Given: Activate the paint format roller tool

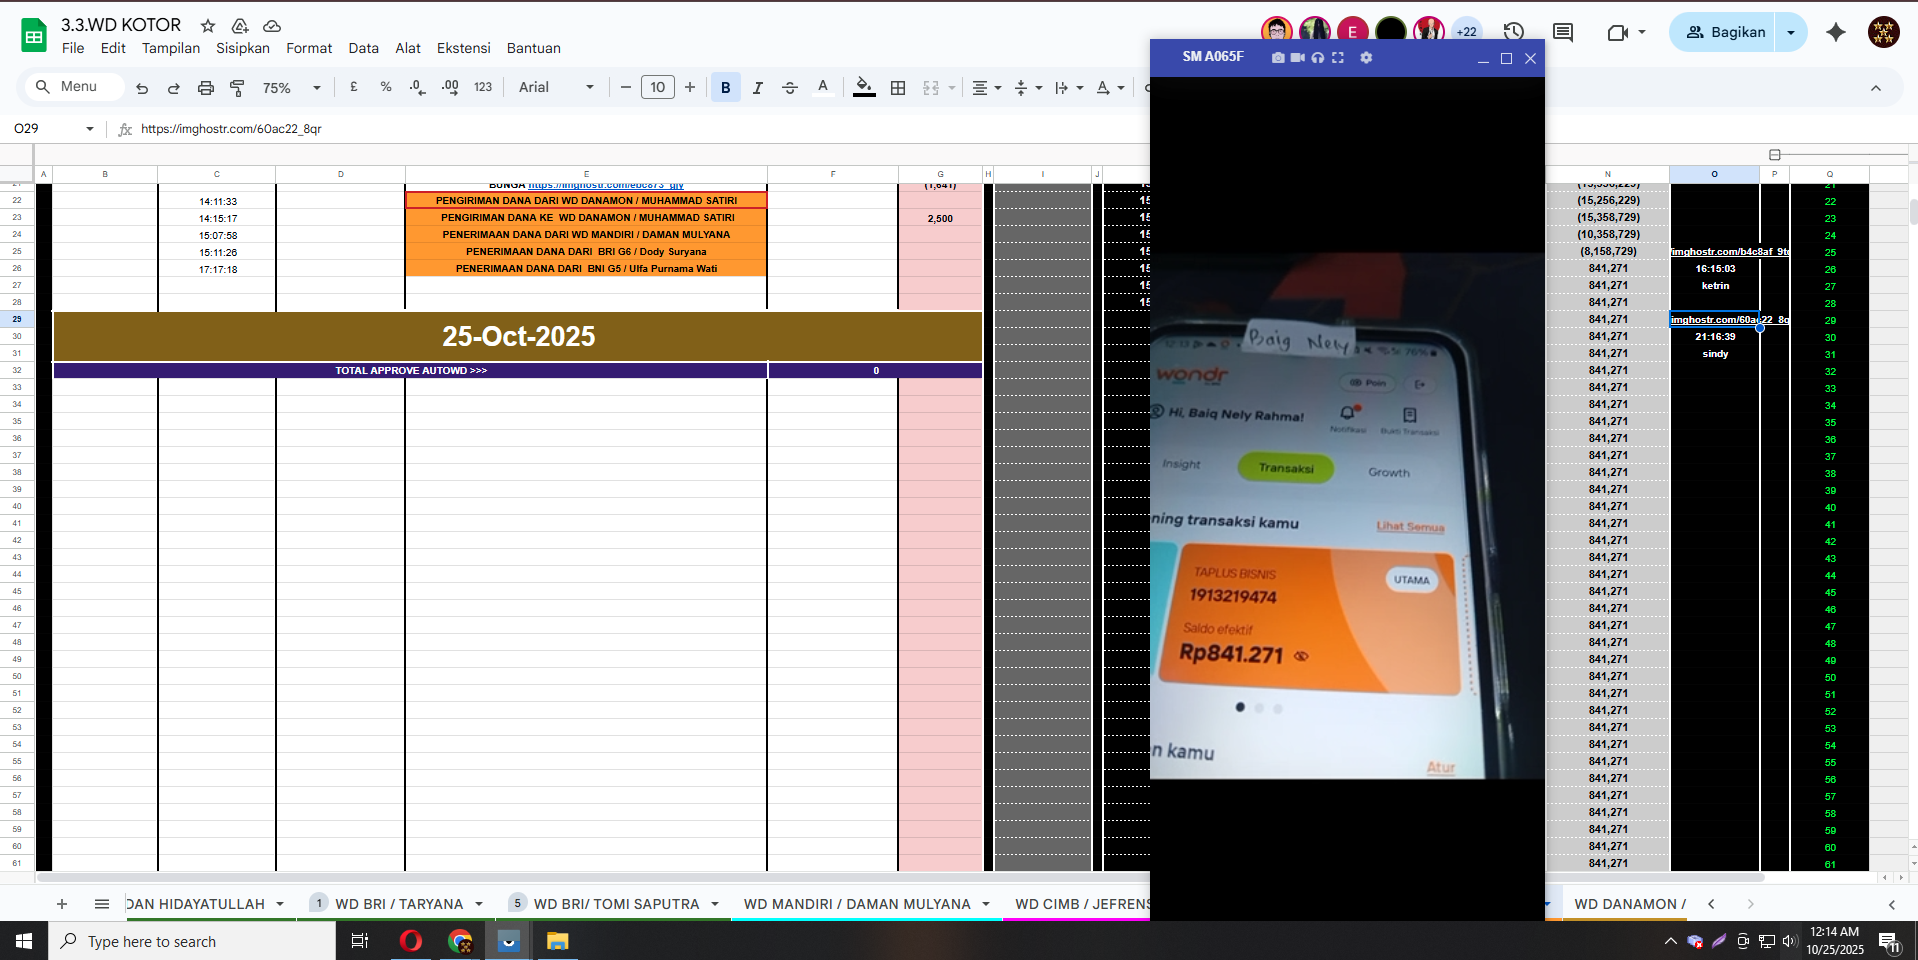Looking at the screenshot, I should 237,88.
